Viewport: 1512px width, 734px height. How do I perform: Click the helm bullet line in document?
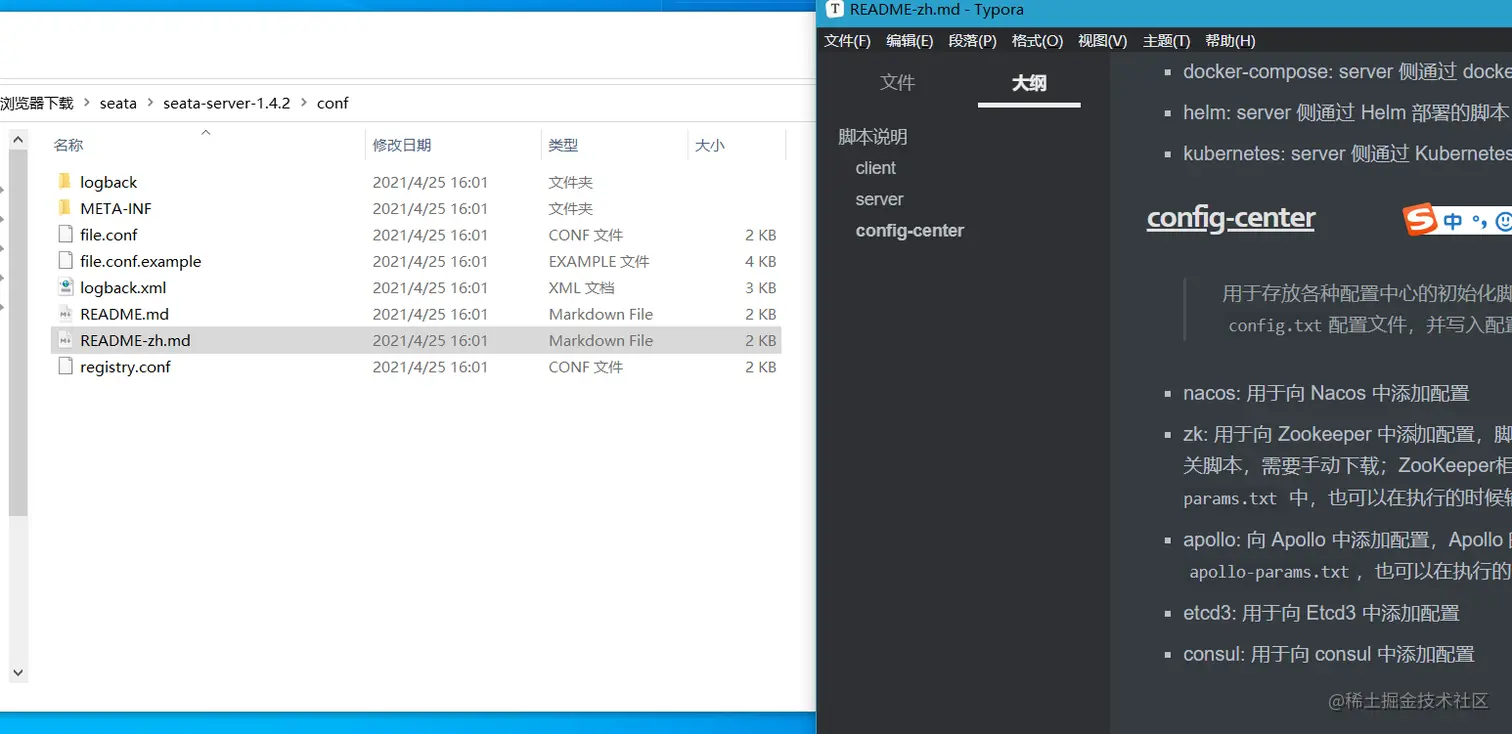pos(1347,113)
